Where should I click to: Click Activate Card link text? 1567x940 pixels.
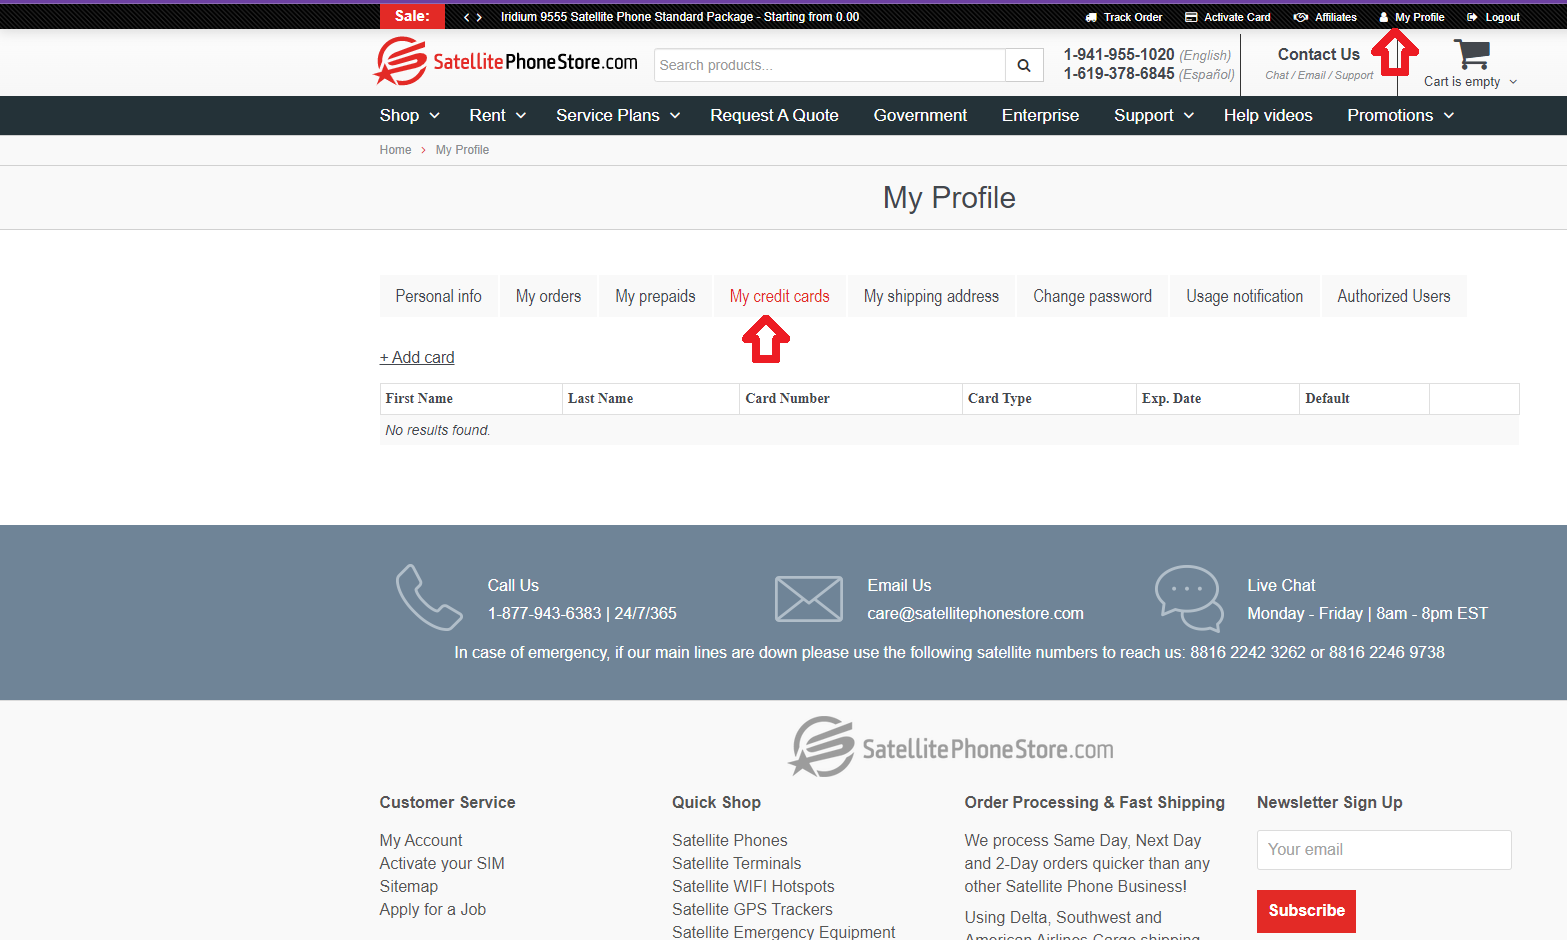click(x=1237, y=17)
